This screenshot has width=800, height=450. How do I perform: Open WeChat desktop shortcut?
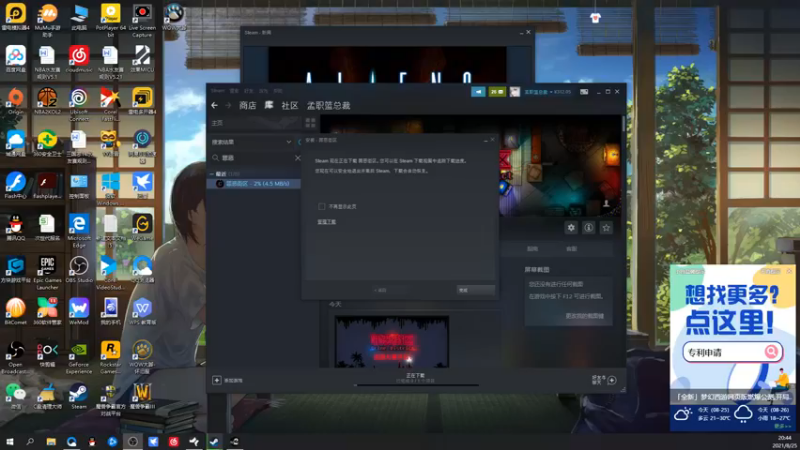(x=16, y=396)
